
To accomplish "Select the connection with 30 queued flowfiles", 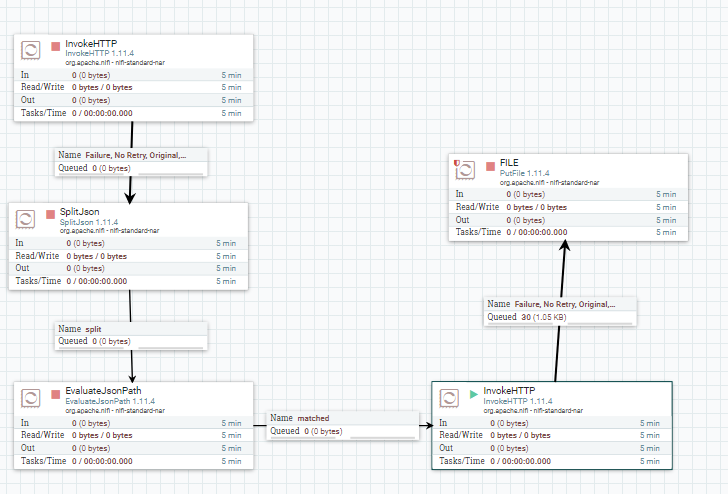I will click(x=560, y=312).
